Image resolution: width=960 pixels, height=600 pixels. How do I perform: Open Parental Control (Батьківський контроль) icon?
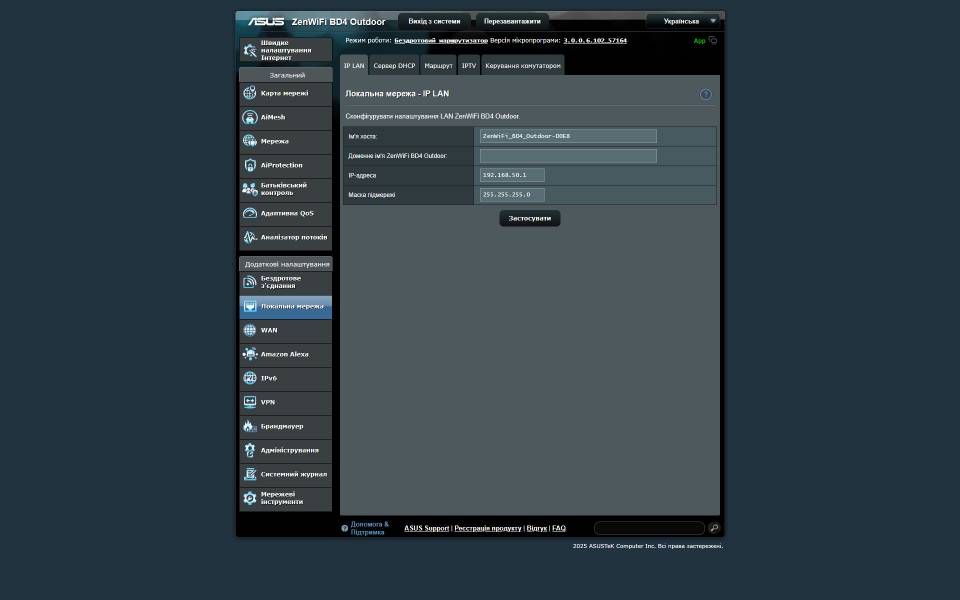point(250,189)
